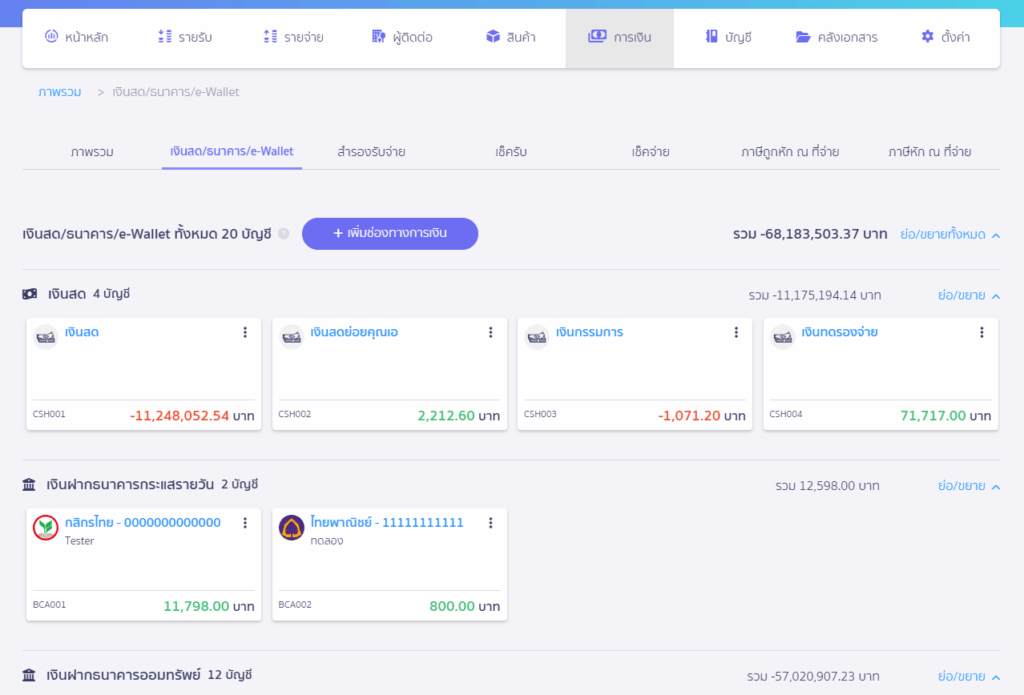The image size is (1024, 695).
Task: Open the three-dot menu on เงินสด card
Action: 245,333
